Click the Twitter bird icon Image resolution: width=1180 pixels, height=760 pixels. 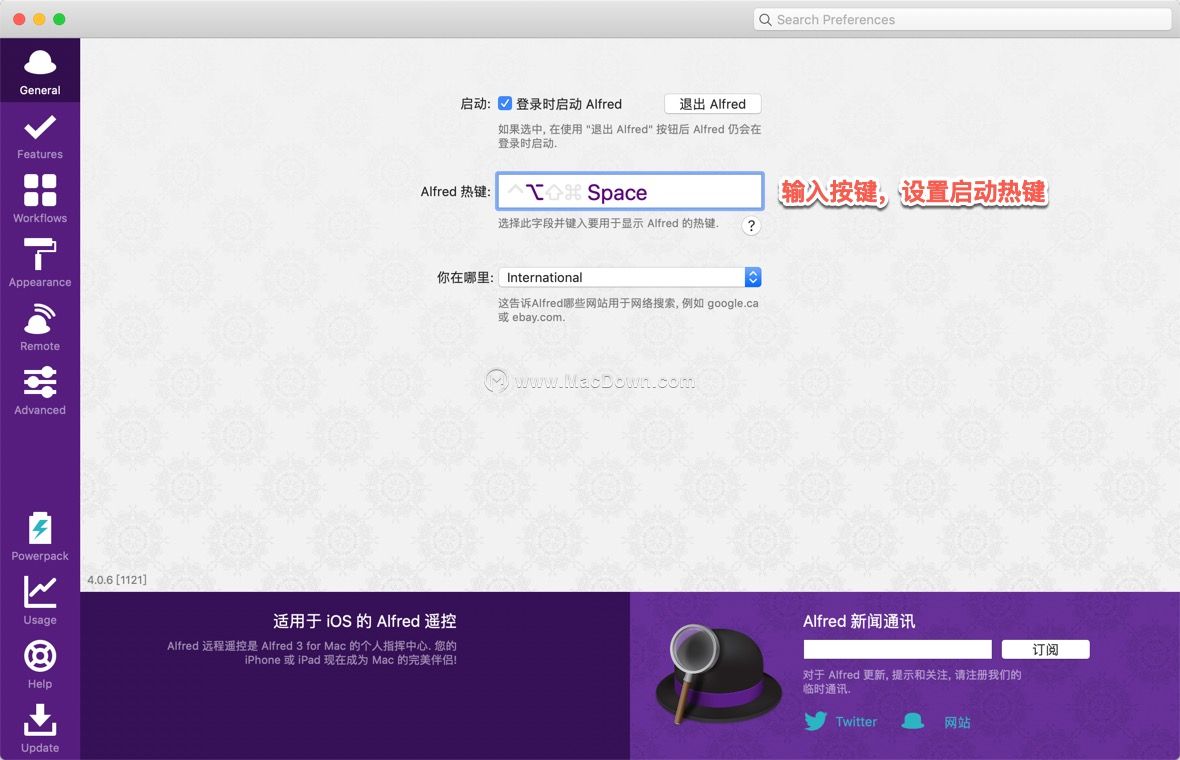(816, 721)
